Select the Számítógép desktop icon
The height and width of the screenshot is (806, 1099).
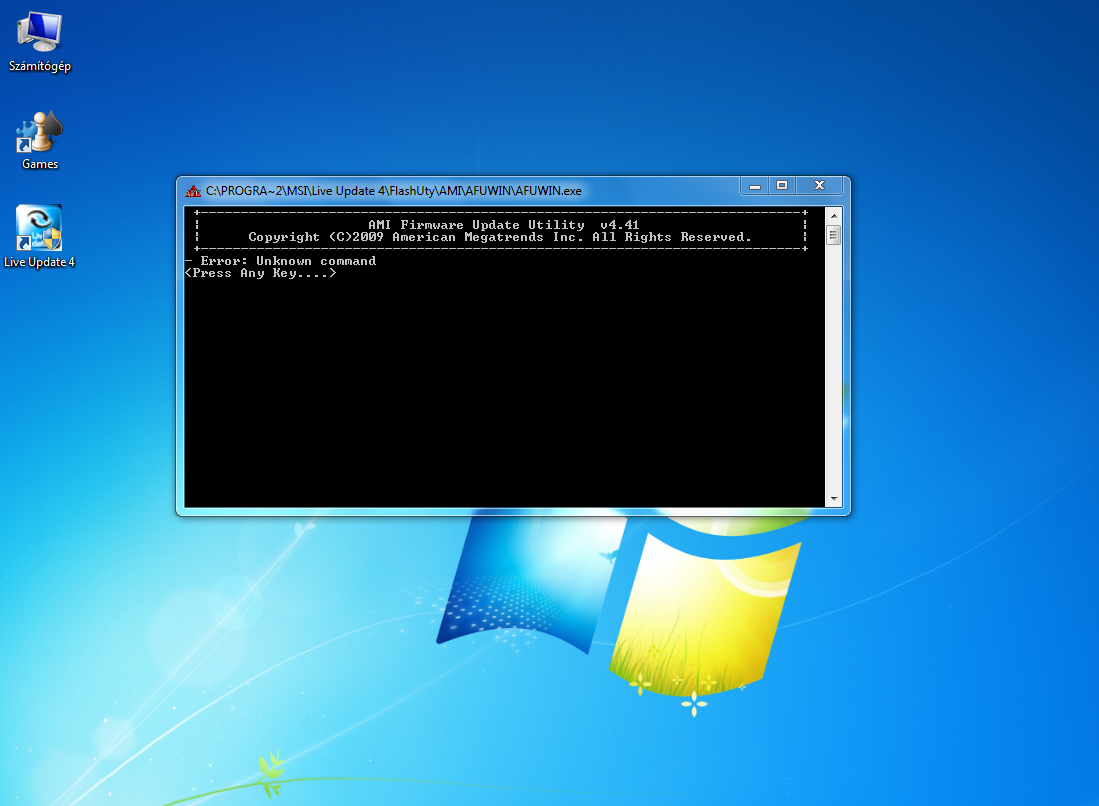(40, 41)
